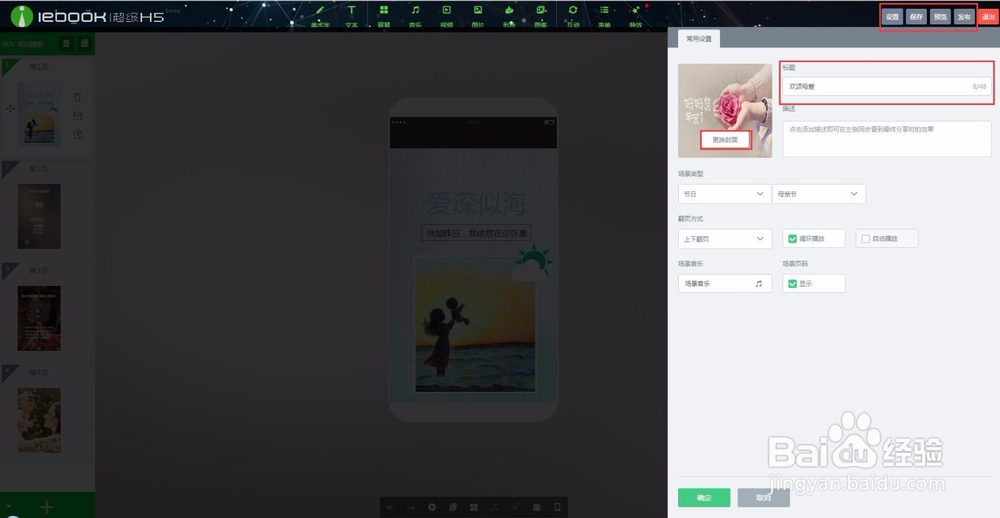Click page 1 save-as-template icon
Viewport: 1000px width, 518px height.
tap(78, 116)
